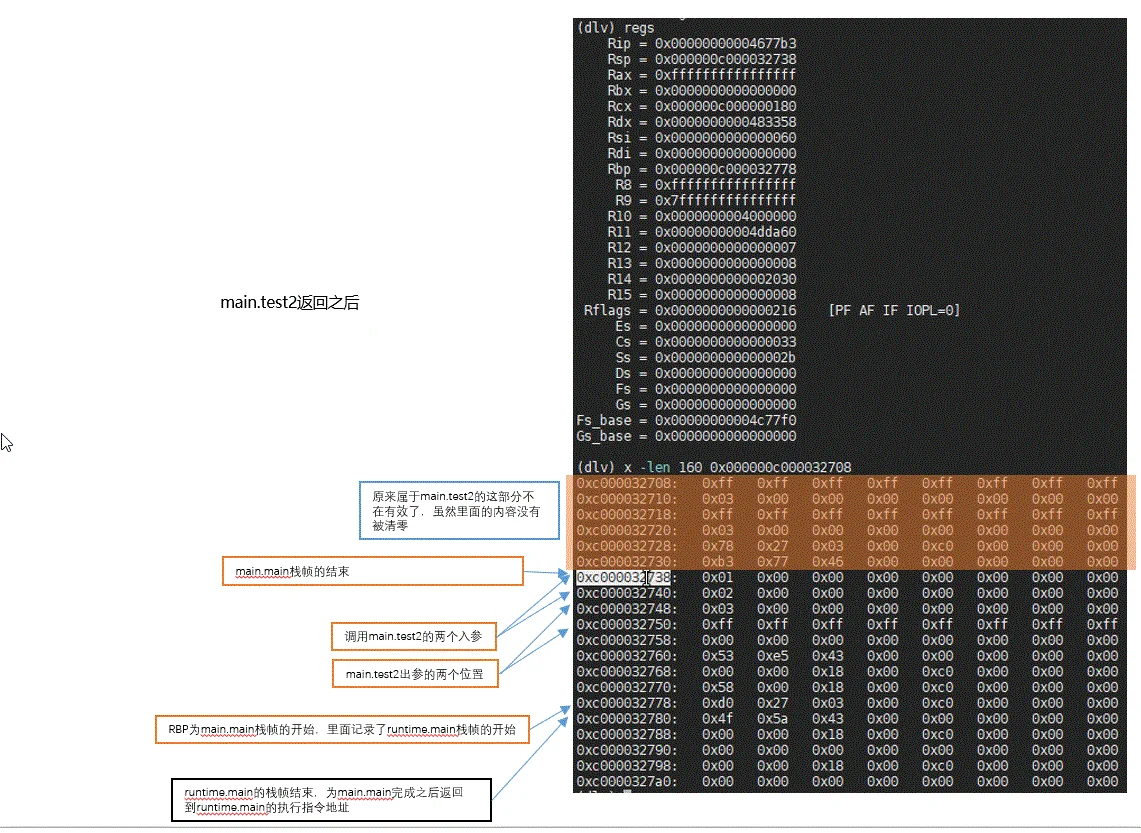This screenshot has height=833, width=1141.
Task: Click memory address label 0xc000032728
Action: pyautogui.click(x=627, y=546)
